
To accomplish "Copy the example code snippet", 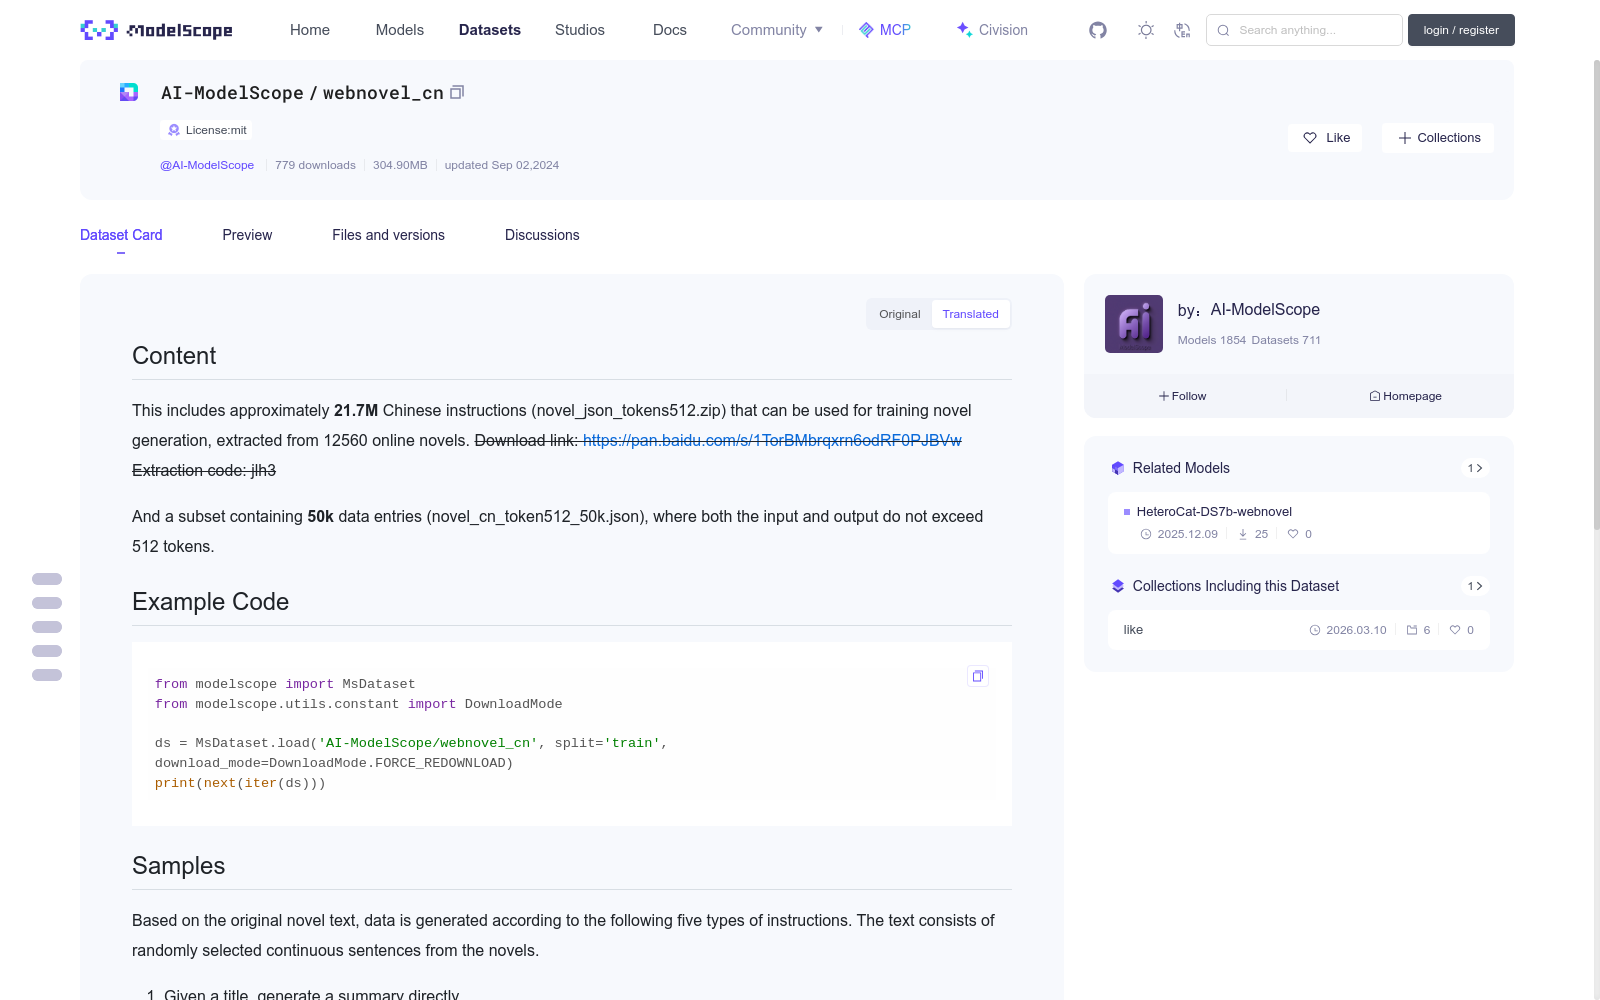I will (978, 676).
